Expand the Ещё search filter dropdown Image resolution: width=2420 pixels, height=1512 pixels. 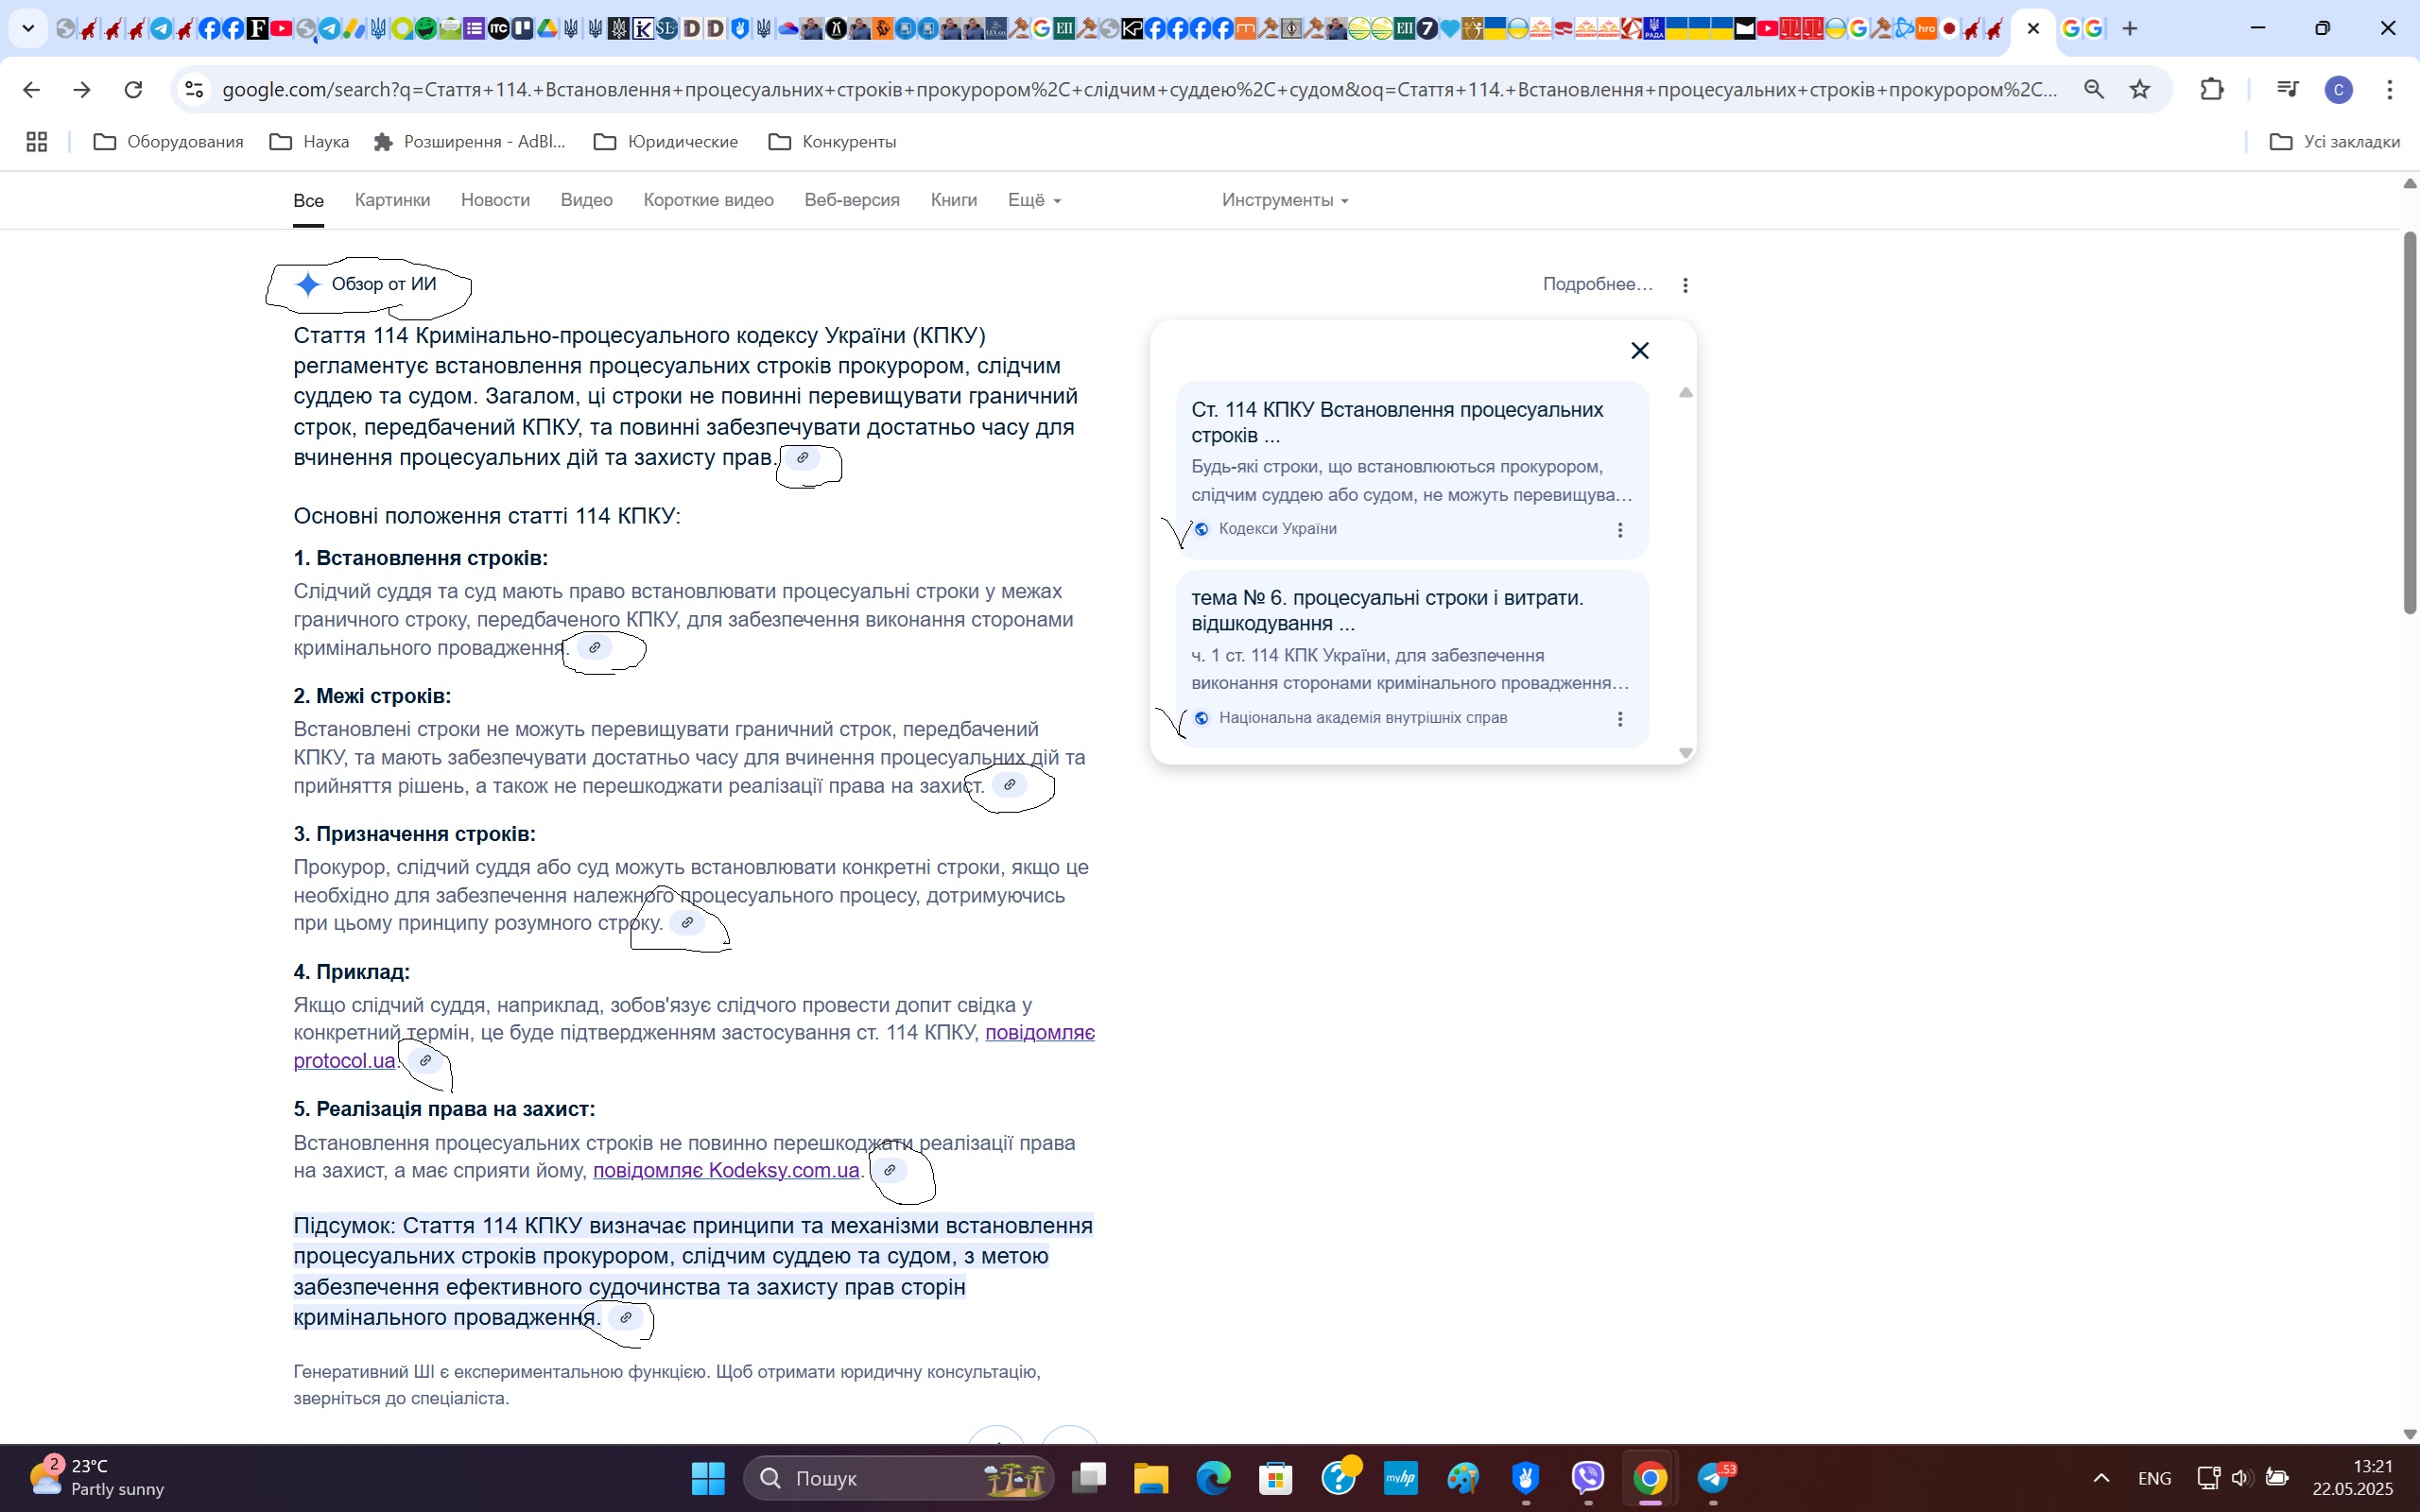[x=1034, y=200]
